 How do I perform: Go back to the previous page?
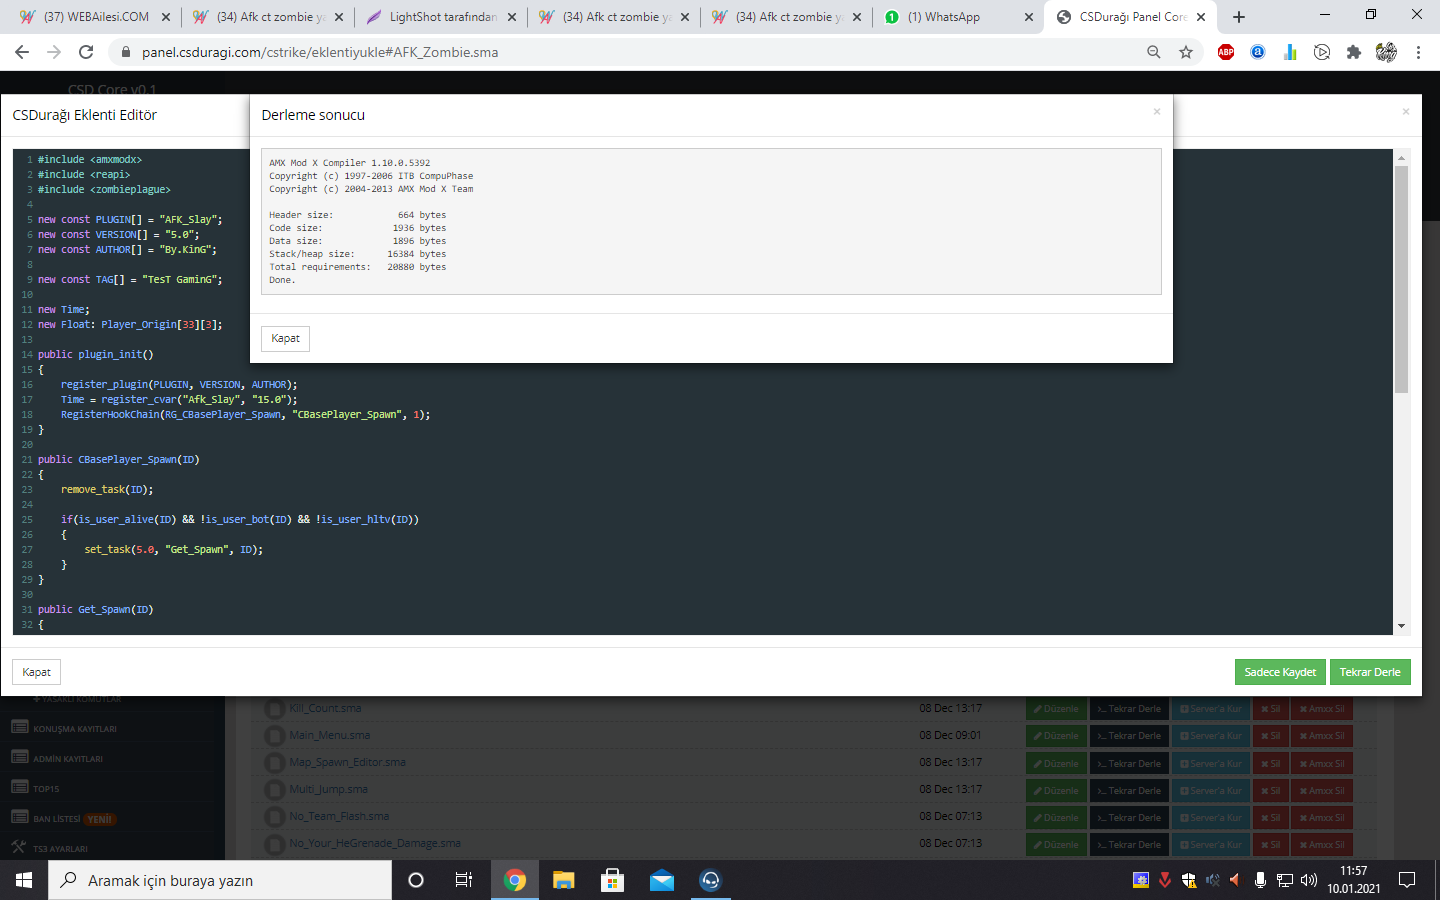[22, 52]
